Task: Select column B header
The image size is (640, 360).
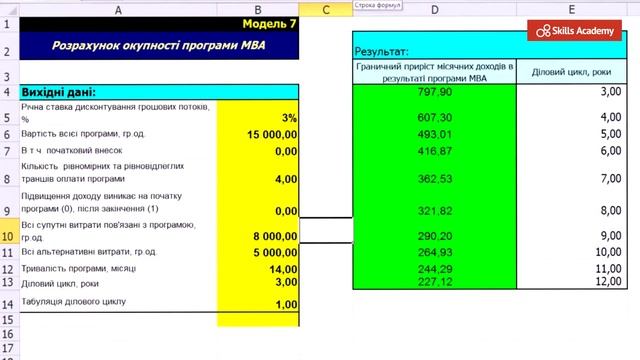Action: coord(258,10)
